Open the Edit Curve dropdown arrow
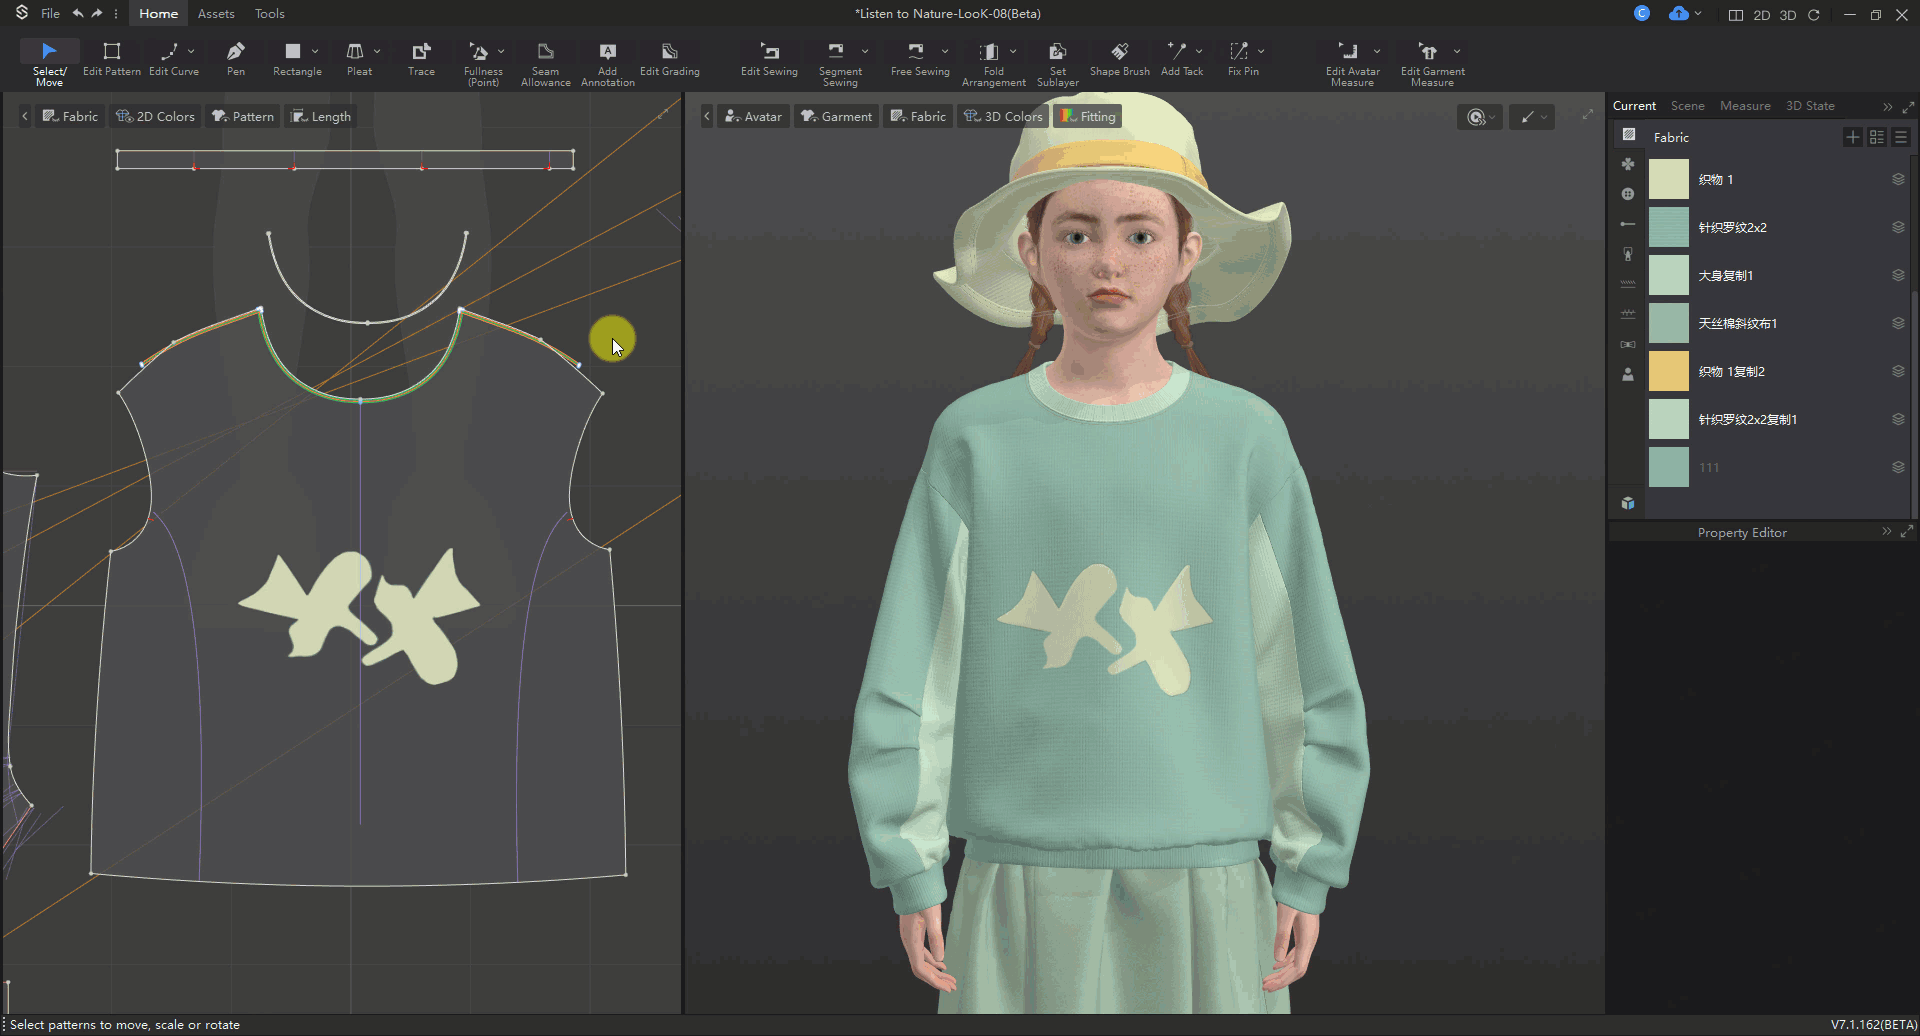Image resolution: width=1920 pixels, height=1036 pixels. click(x=191, y=51)
